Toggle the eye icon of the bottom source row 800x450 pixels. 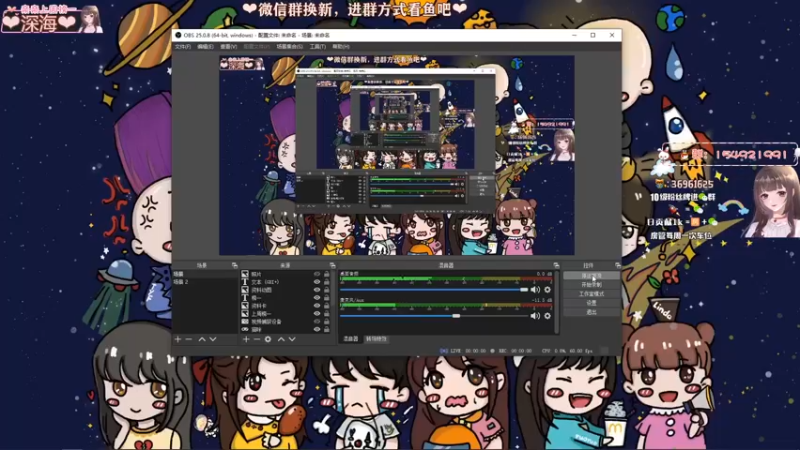pos(317,330)
